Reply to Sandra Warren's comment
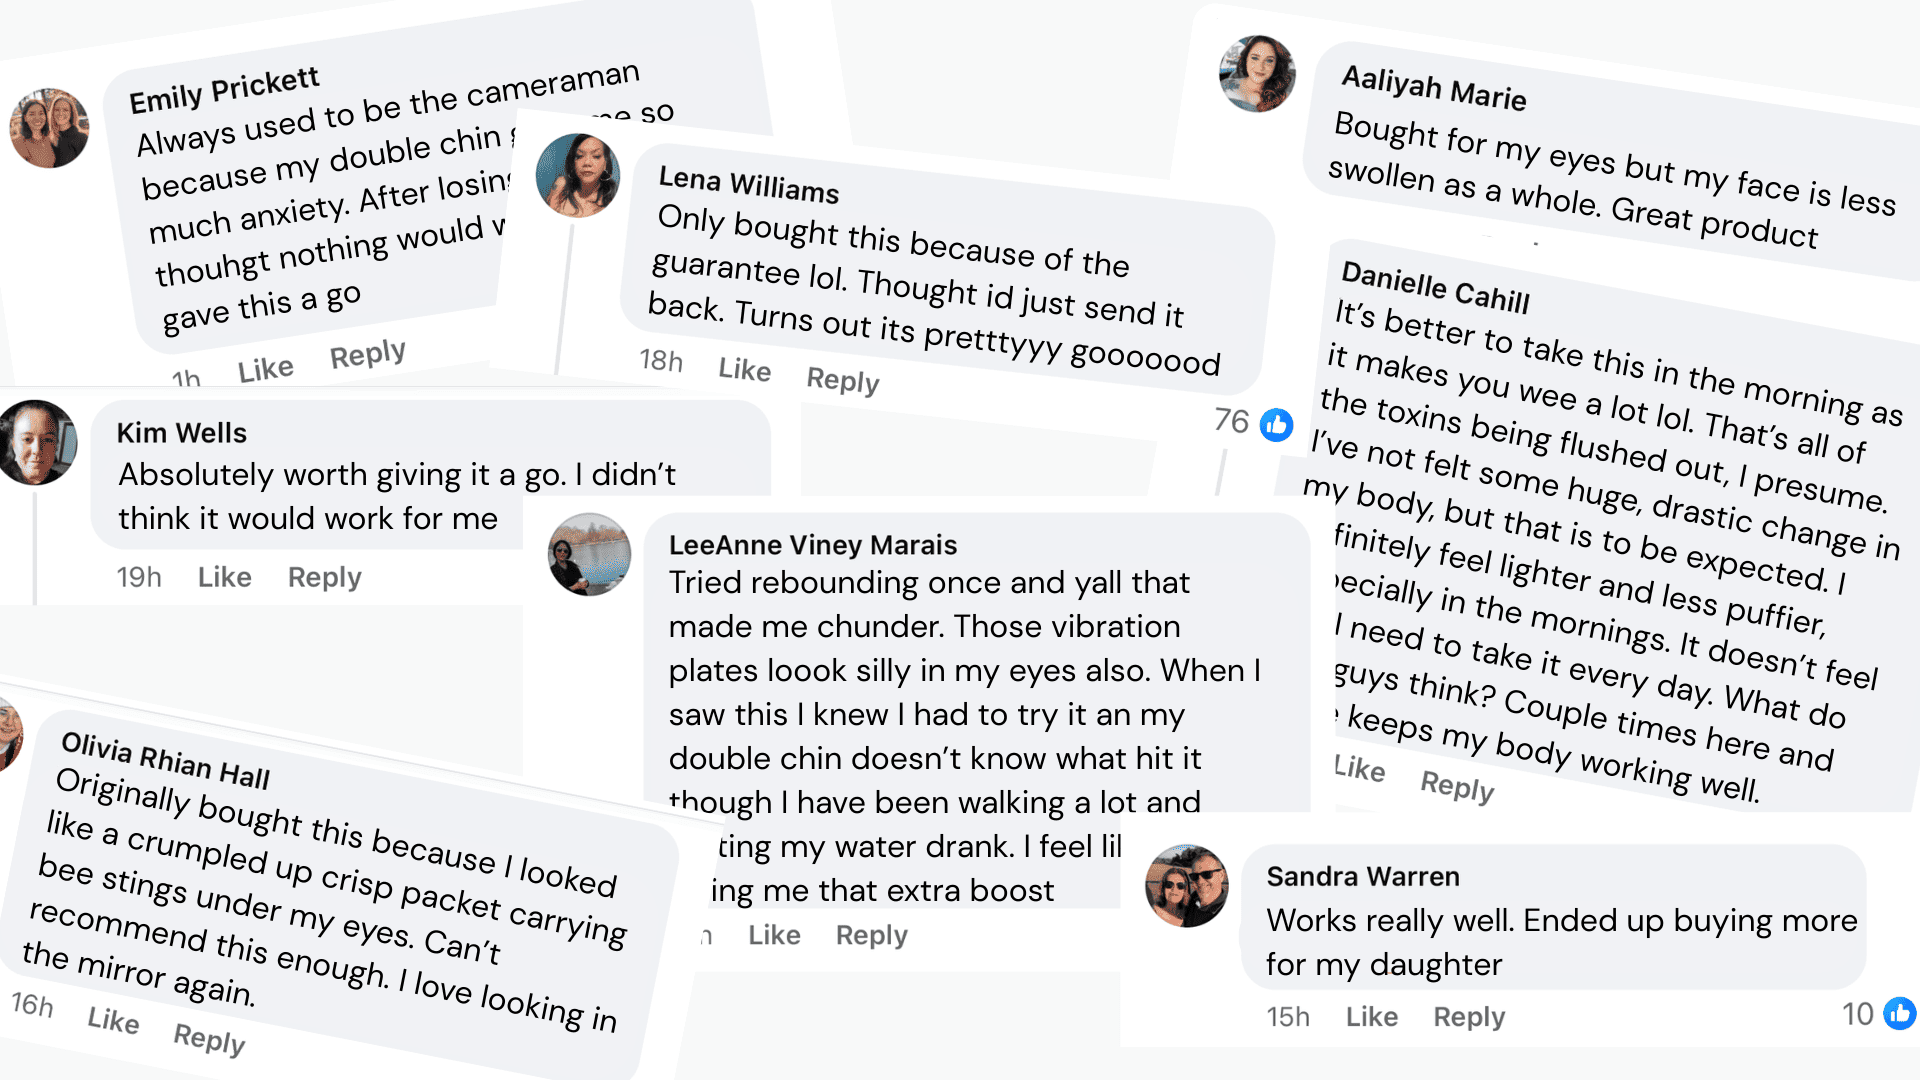The image size is (1920, 1080). tap(1468, 1017)
